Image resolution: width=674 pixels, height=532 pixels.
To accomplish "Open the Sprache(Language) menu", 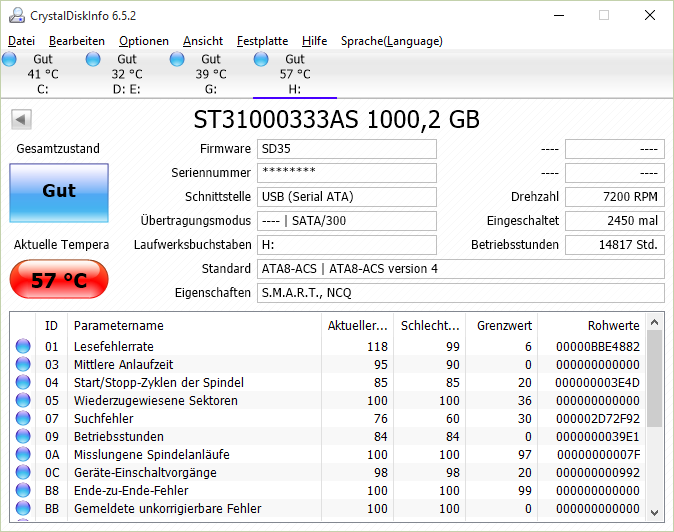I will (392, 41).
